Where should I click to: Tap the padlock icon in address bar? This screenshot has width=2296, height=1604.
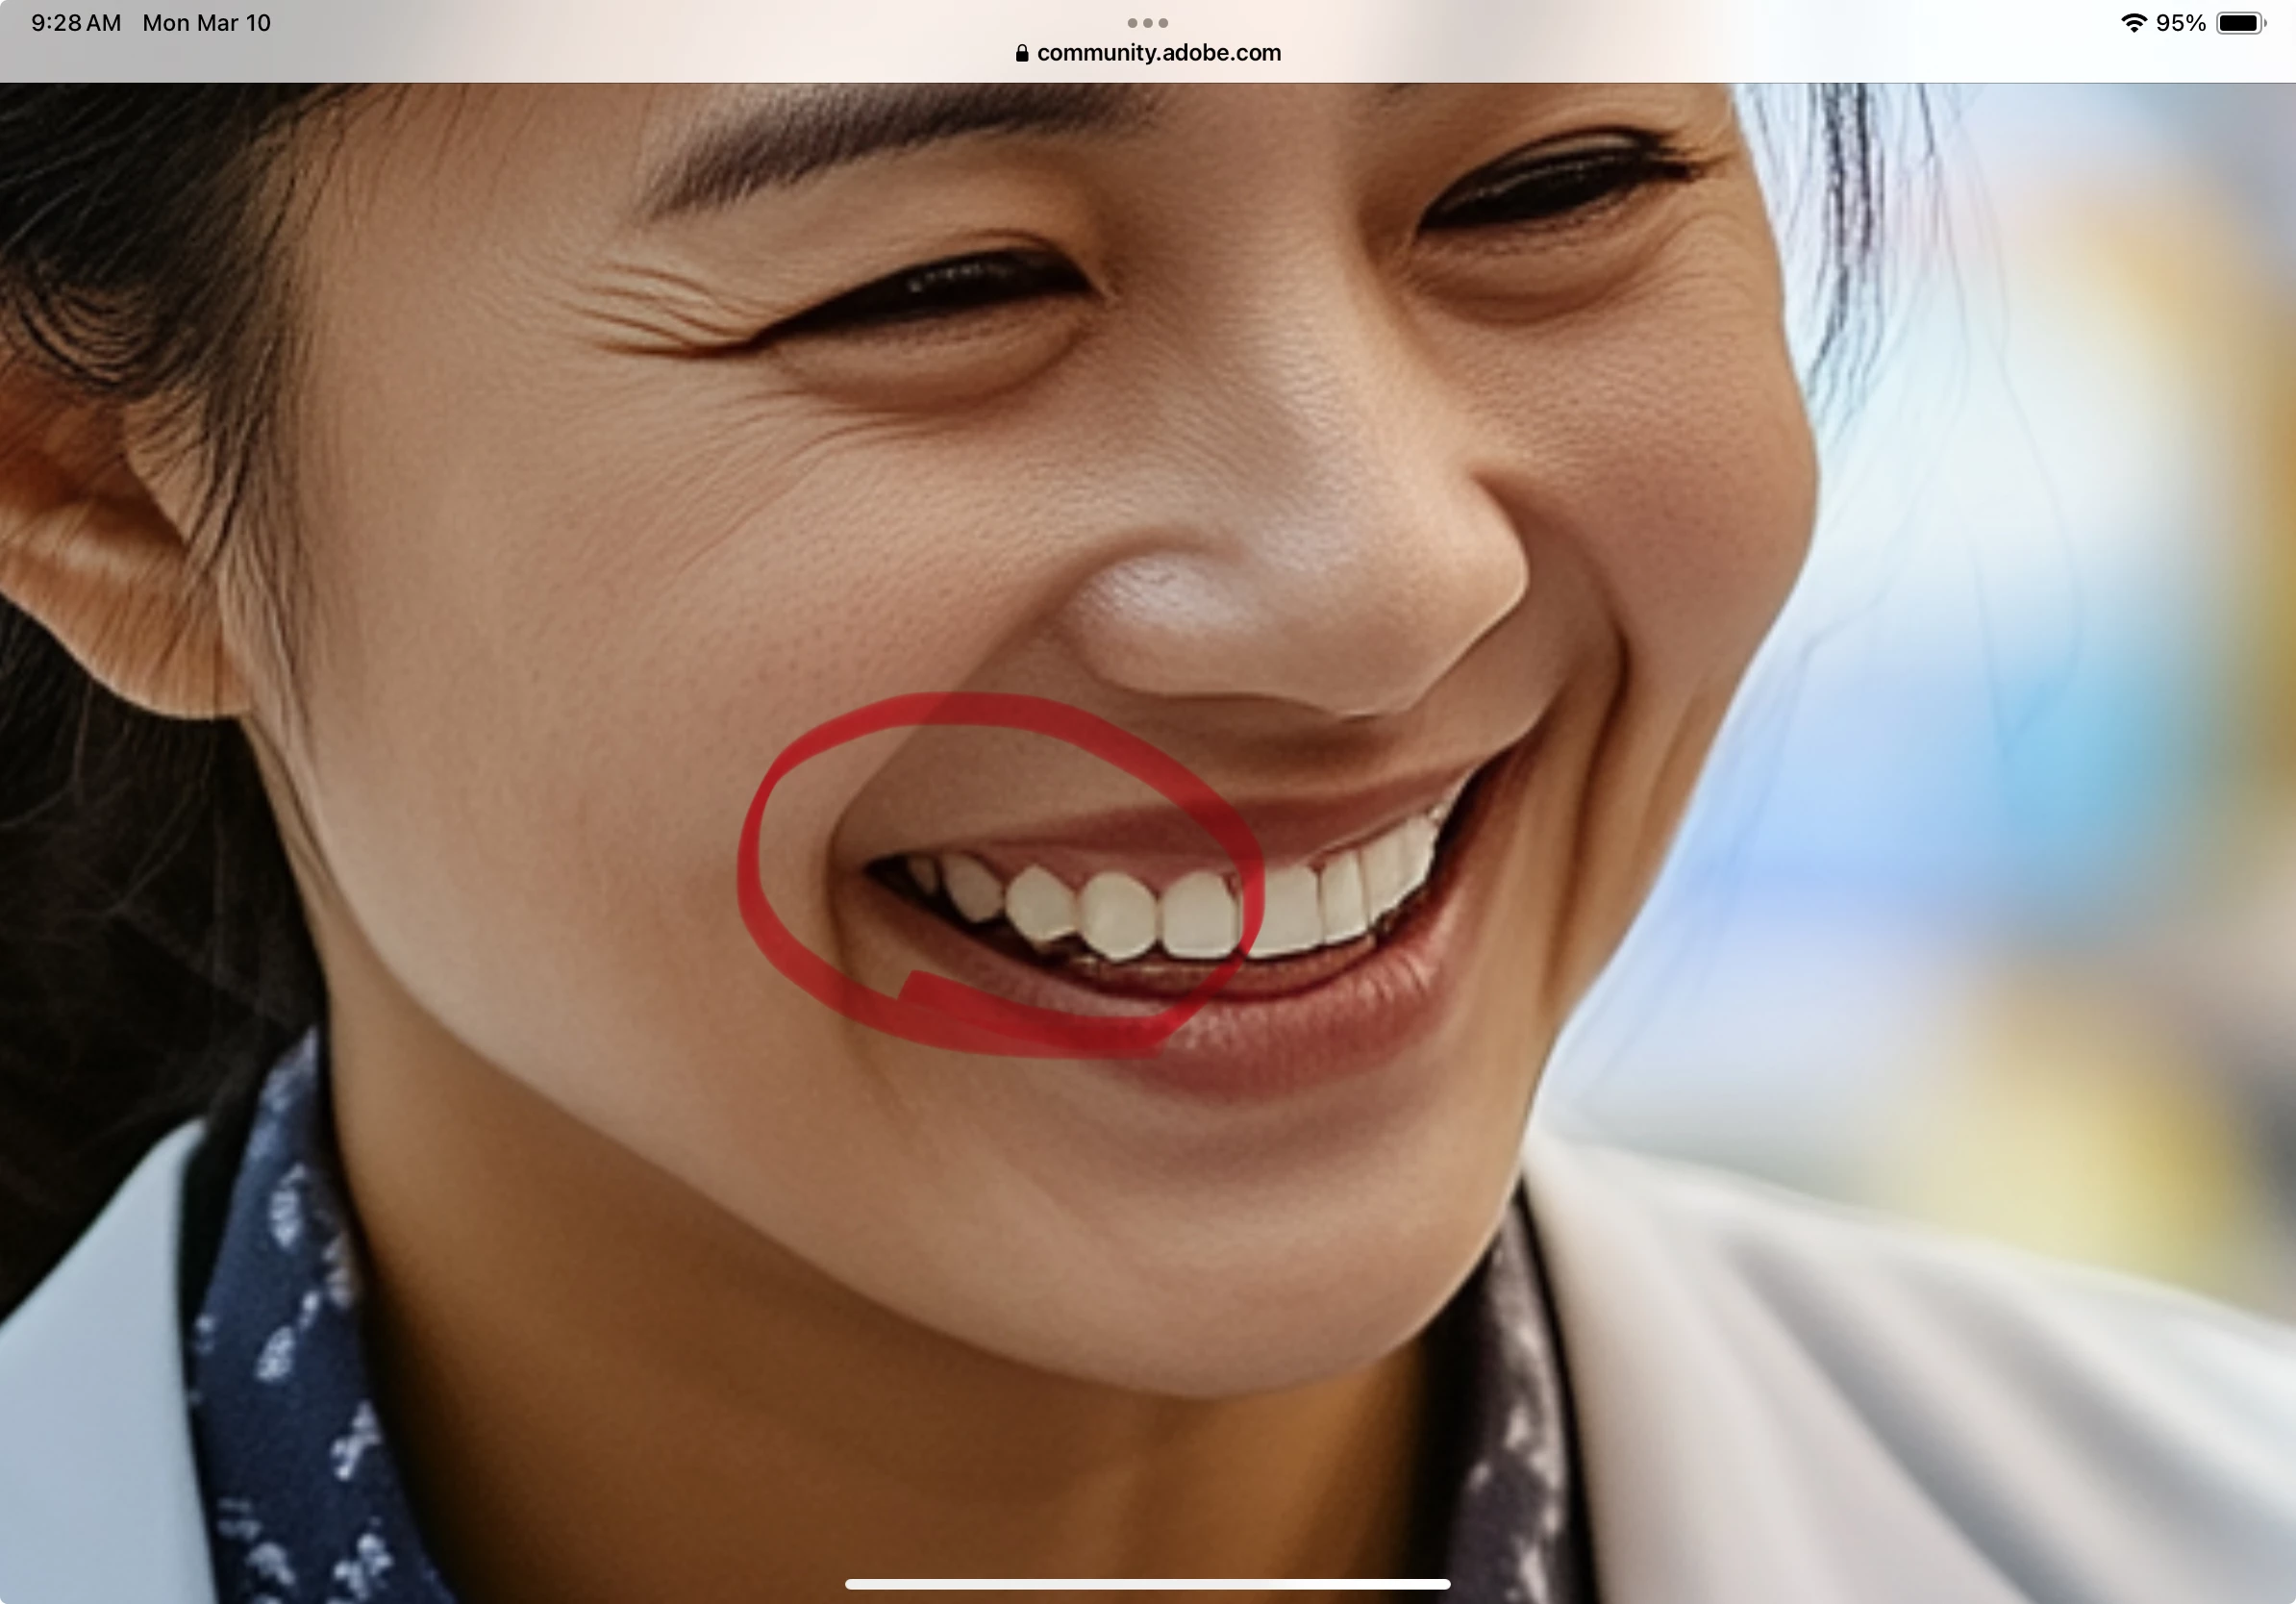click(x=1021, y=53)
